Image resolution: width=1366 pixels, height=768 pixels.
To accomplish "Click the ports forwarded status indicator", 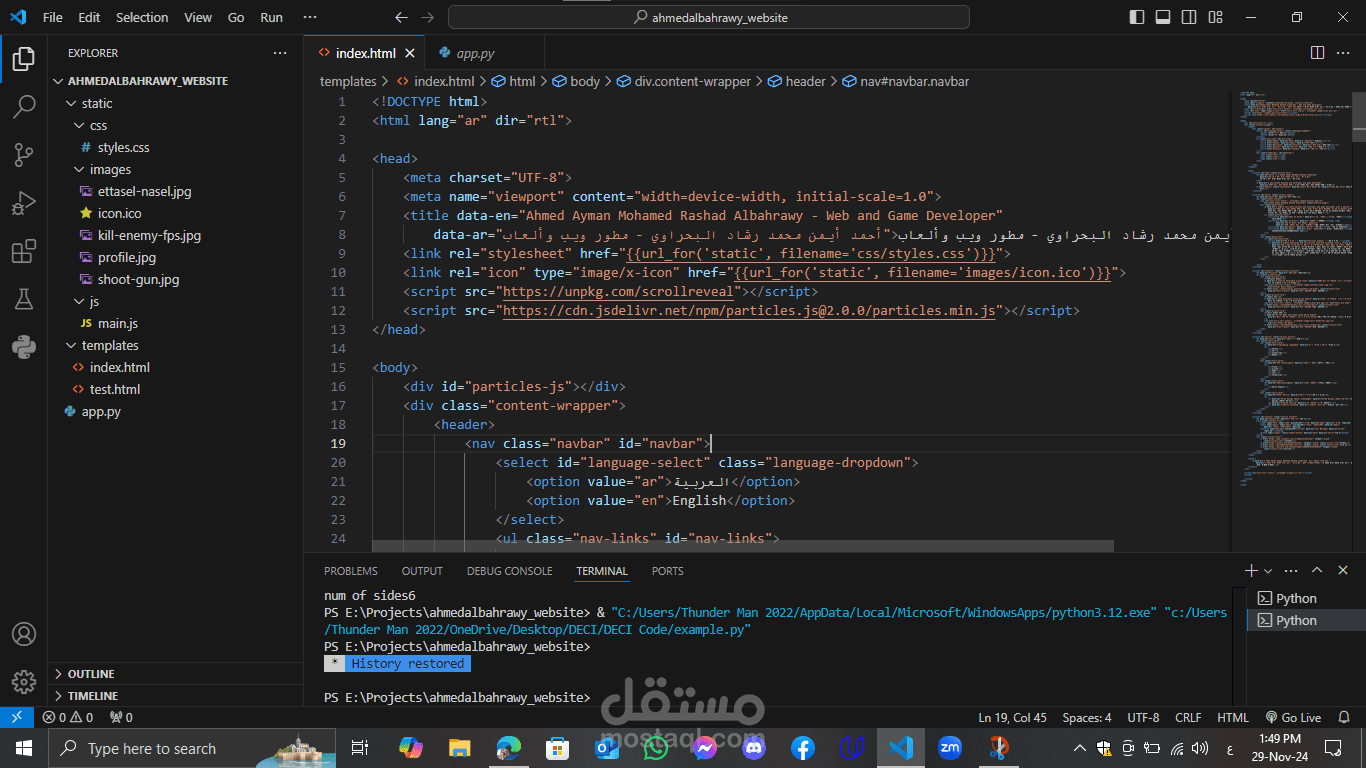I will [x=121, y=717].
